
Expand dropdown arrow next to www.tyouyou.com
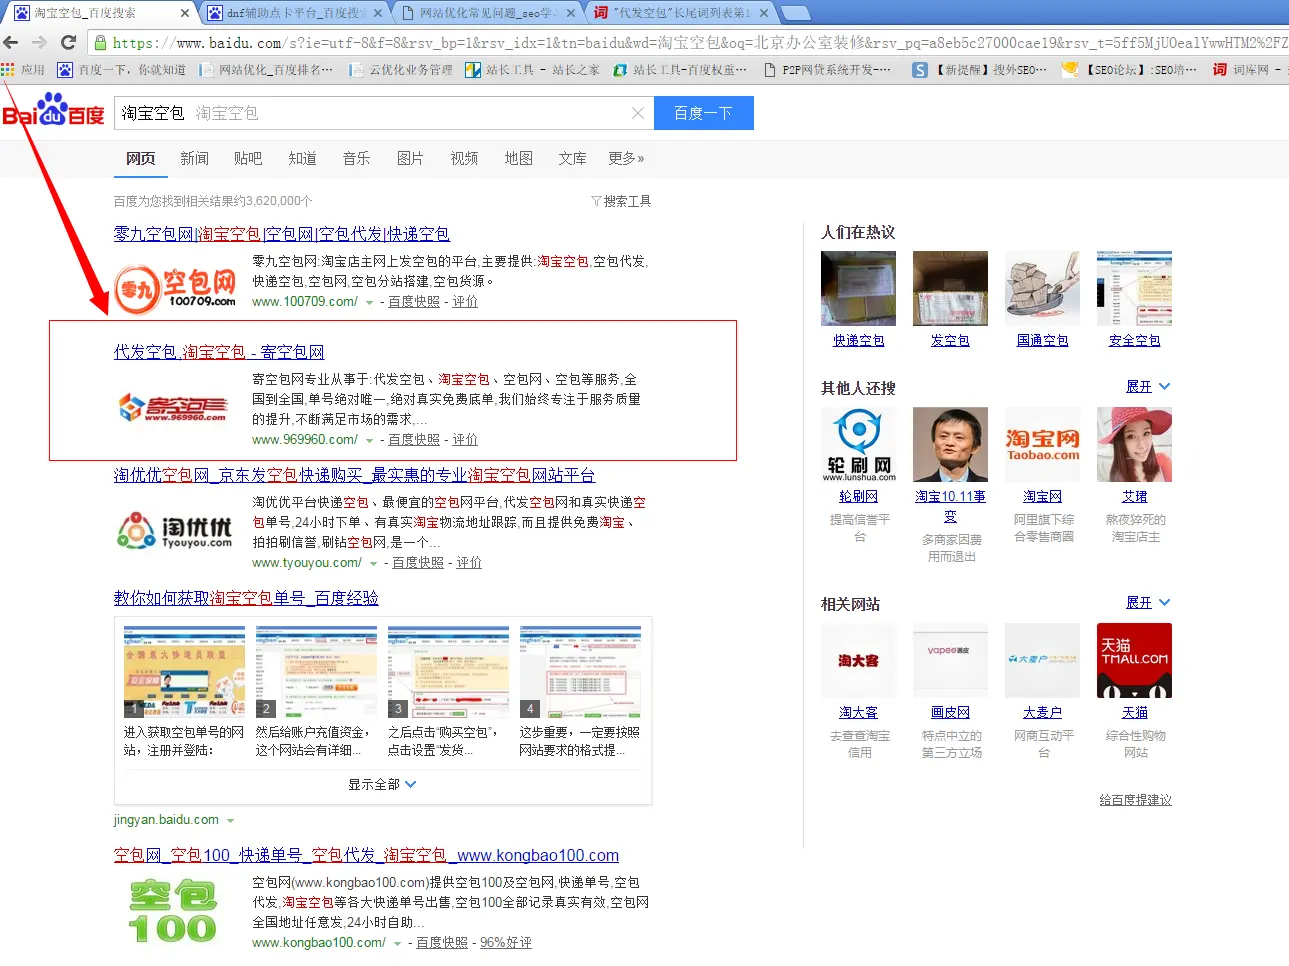(373, 564)
